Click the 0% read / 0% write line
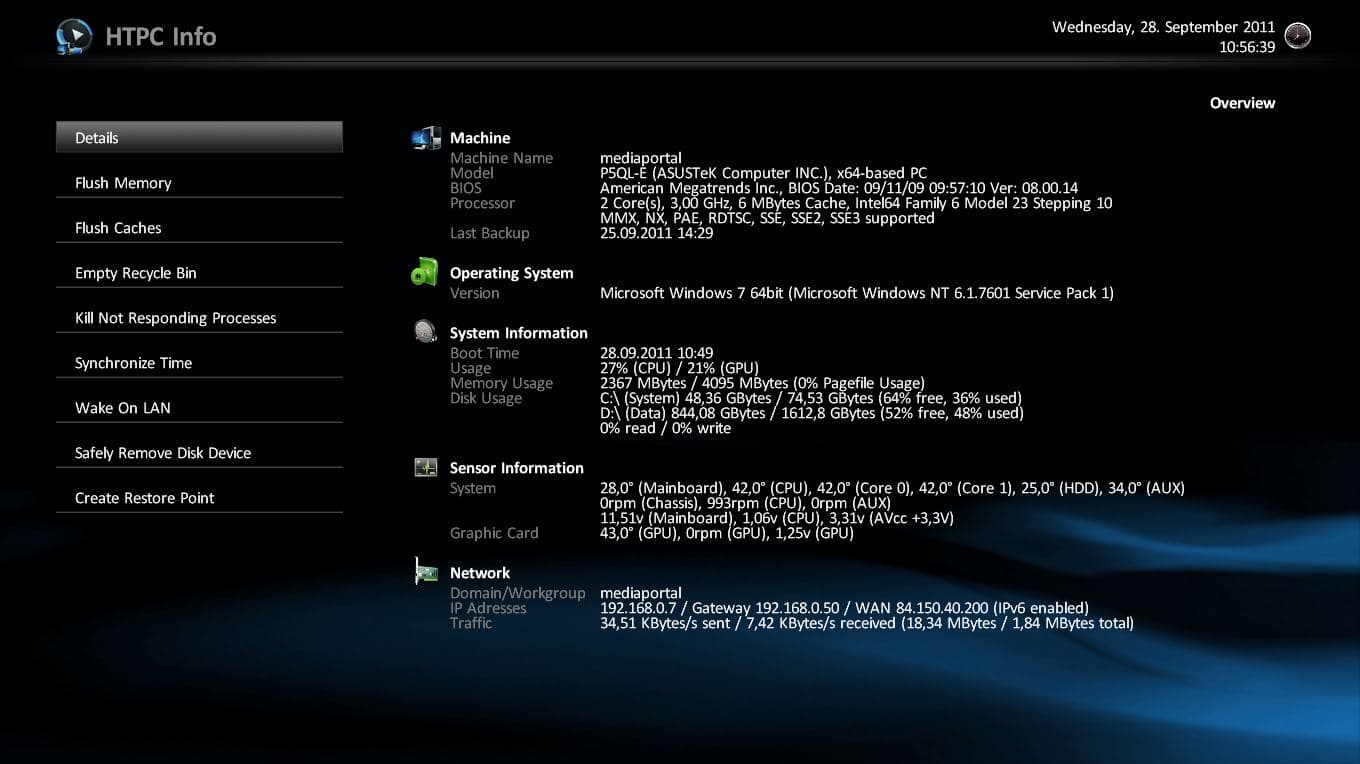1360x764 pixels. [665, 428]
